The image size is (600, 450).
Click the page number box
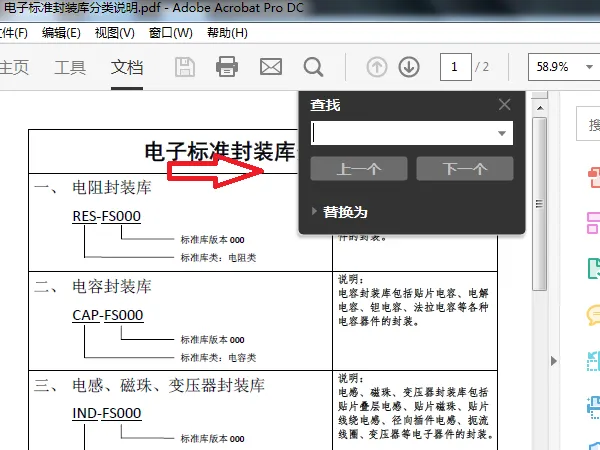tap(455, 67)
